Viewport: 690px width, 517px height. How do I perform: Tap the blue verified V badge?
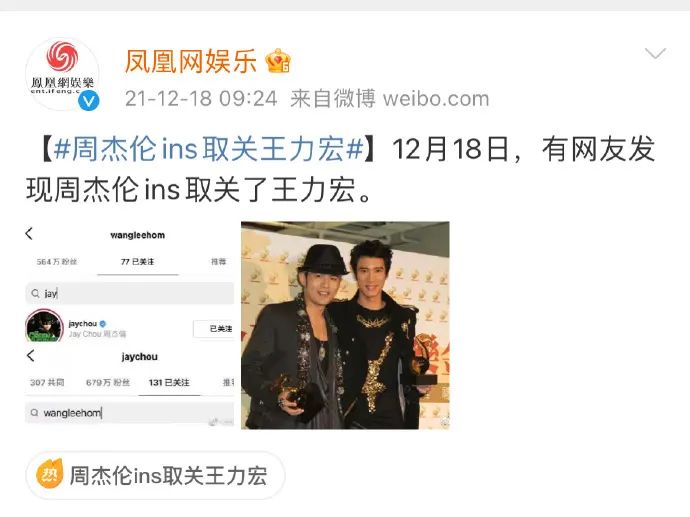point(88,101)
